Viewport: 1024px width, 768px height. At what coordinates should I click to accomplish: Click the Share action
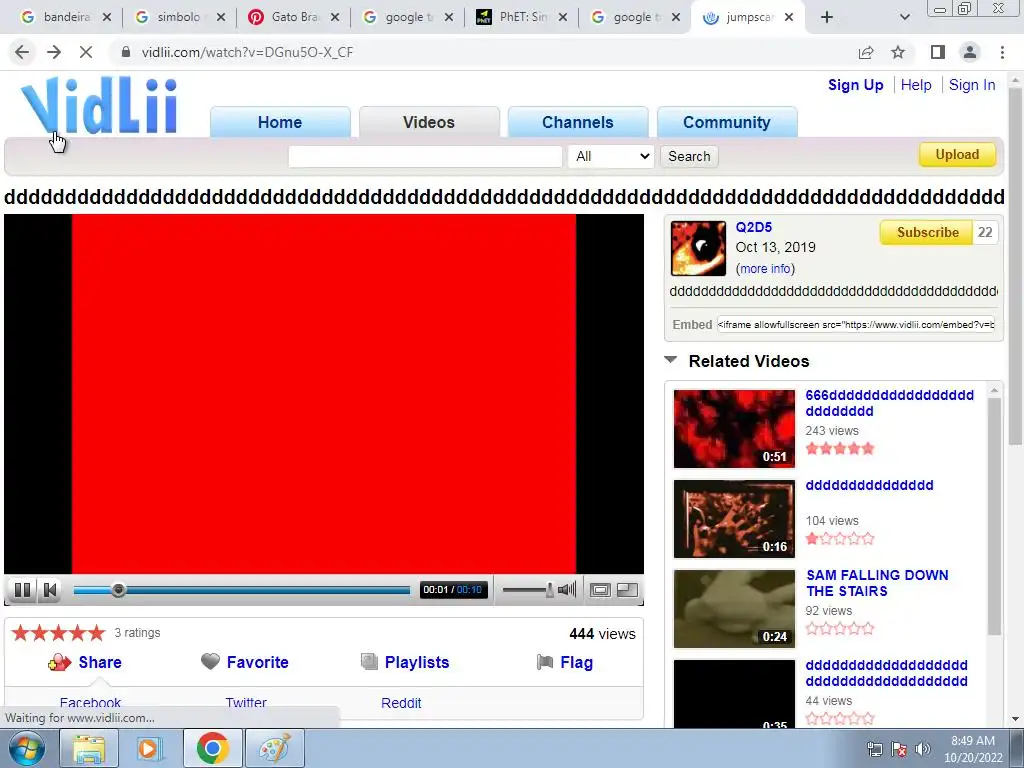click(x=85, y=662)
